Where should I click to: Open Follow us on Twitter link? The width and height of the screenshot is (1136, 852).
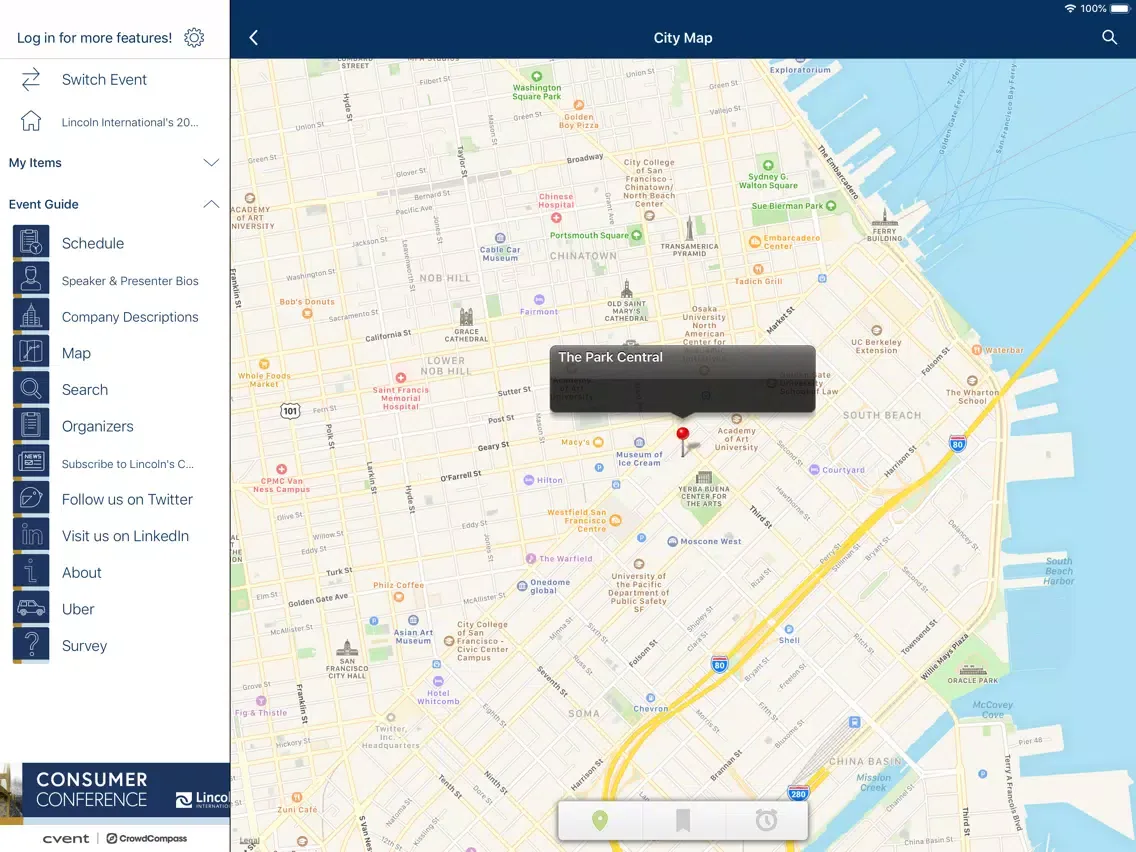click(x=127, y=499)
